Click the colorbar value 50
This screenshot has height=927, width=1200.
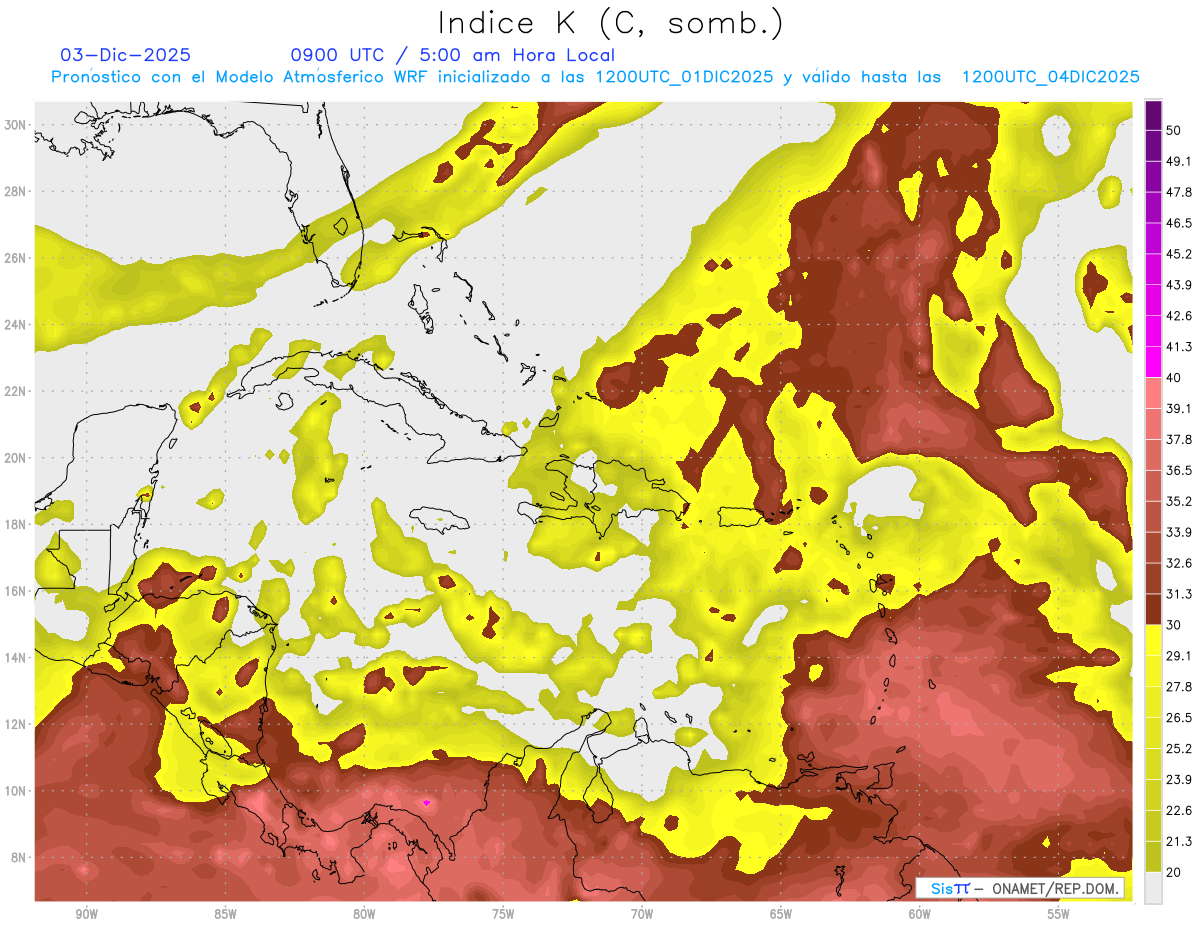(x=1175, y=131)
